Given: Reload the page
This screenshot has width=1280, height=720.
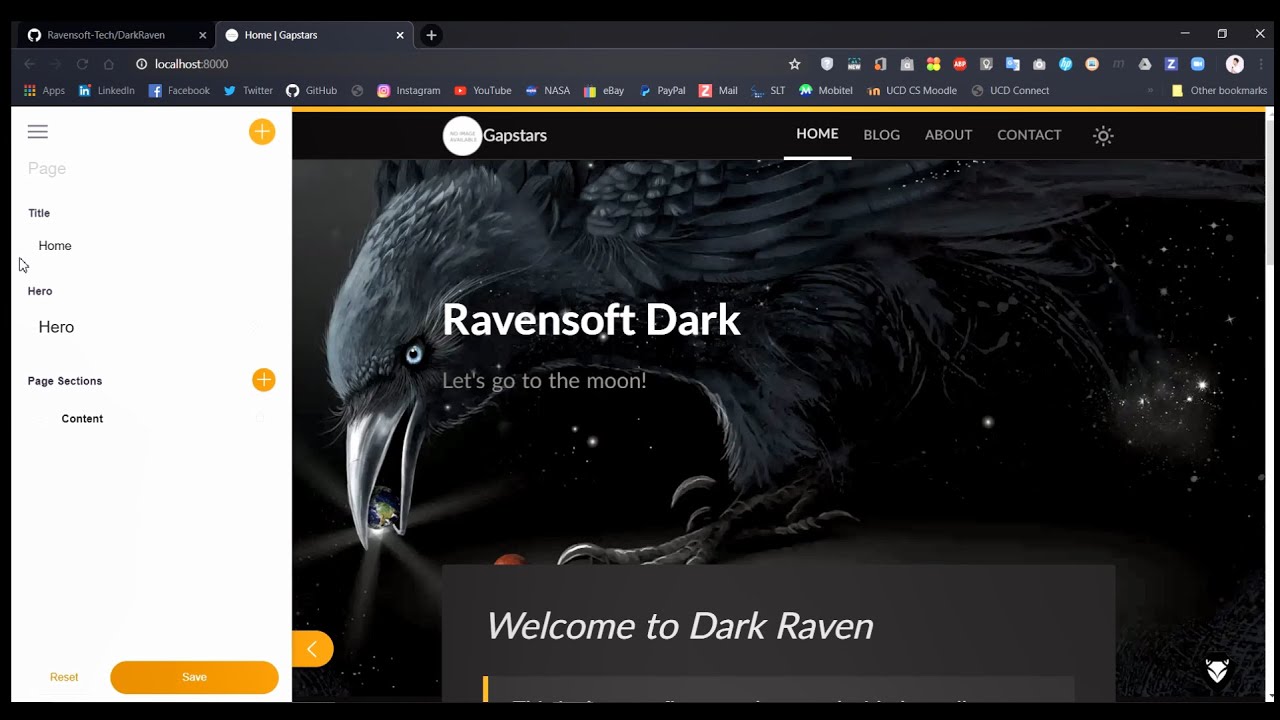Looking at the screenshot, I should click(82, 64).
